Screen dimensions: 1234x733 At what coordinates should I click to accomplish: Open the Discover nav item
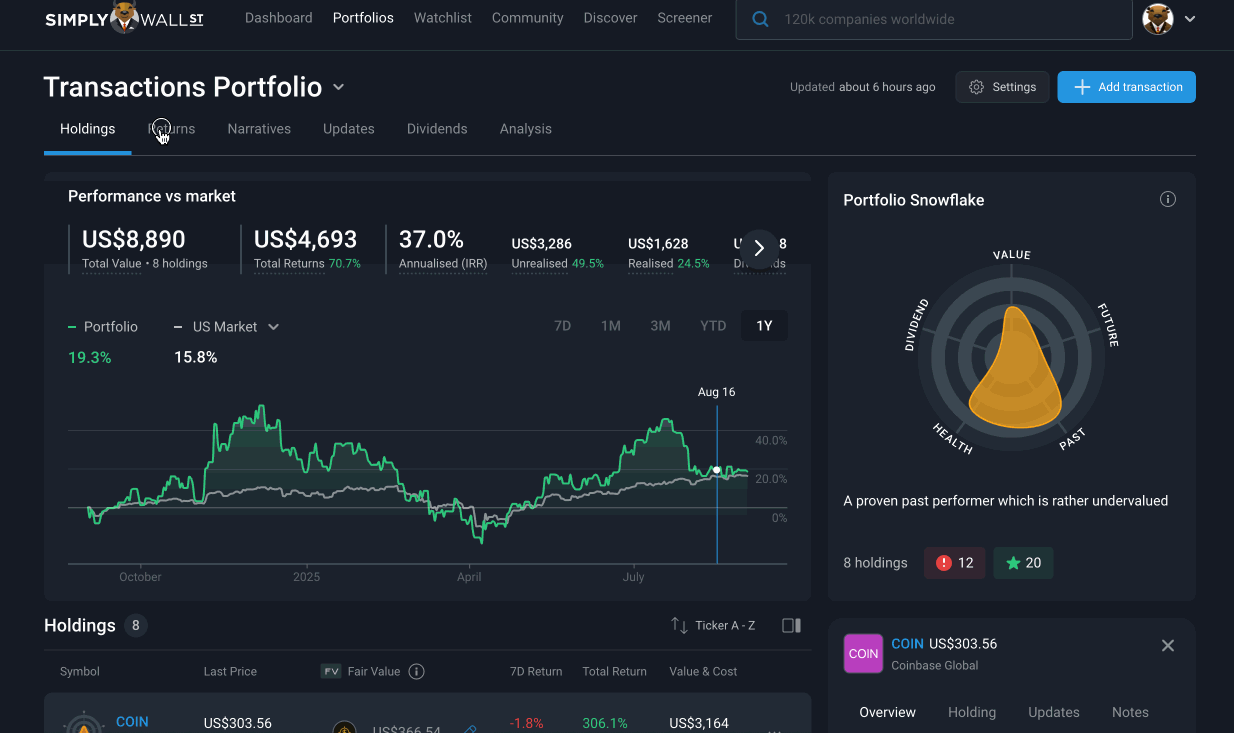coord(610,18)
